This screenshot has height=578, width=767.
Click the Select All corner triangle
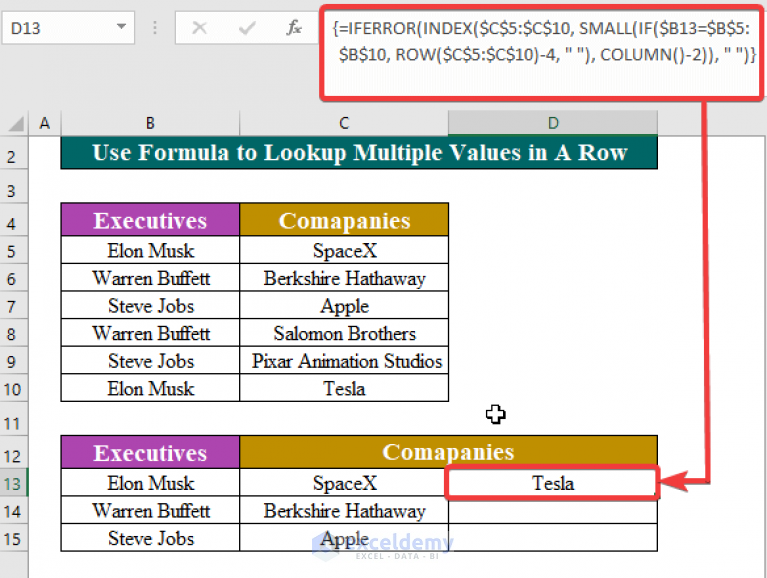click(17, 123)
